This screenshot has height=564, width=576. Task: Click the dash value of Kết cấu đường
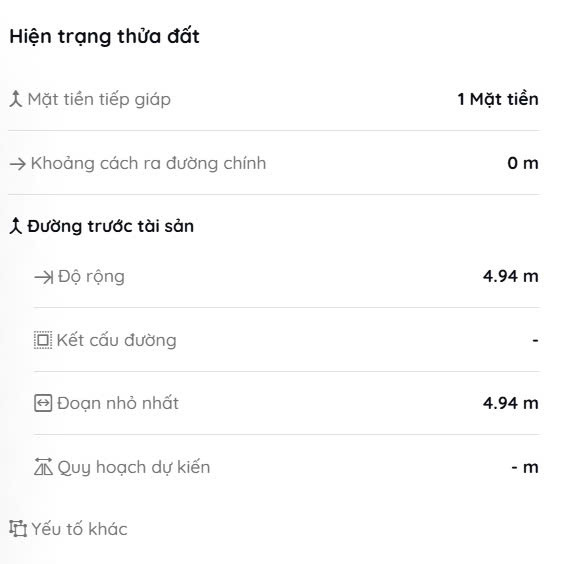pyautogui.click(x=535, y=341)
